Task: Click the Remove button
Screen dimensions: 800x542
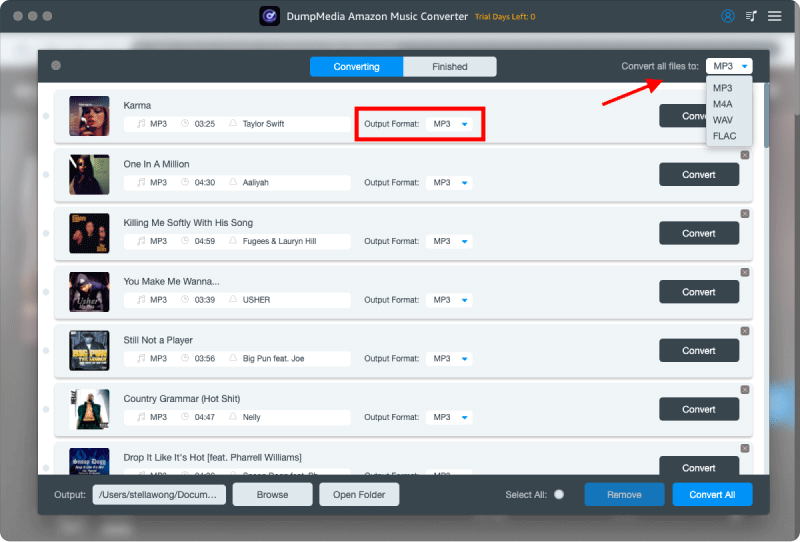Action: (x=624, y=495)
